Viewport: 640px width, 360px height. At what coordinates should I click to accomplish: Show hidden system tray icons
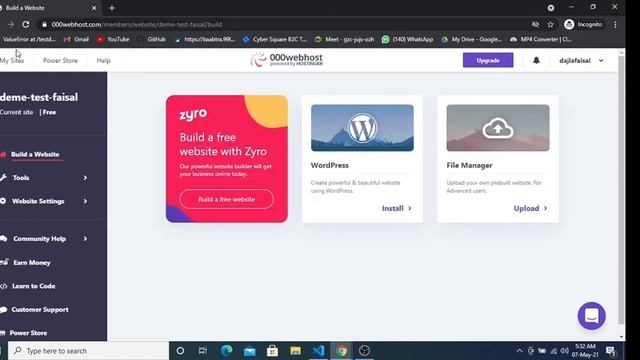point(519,351)
